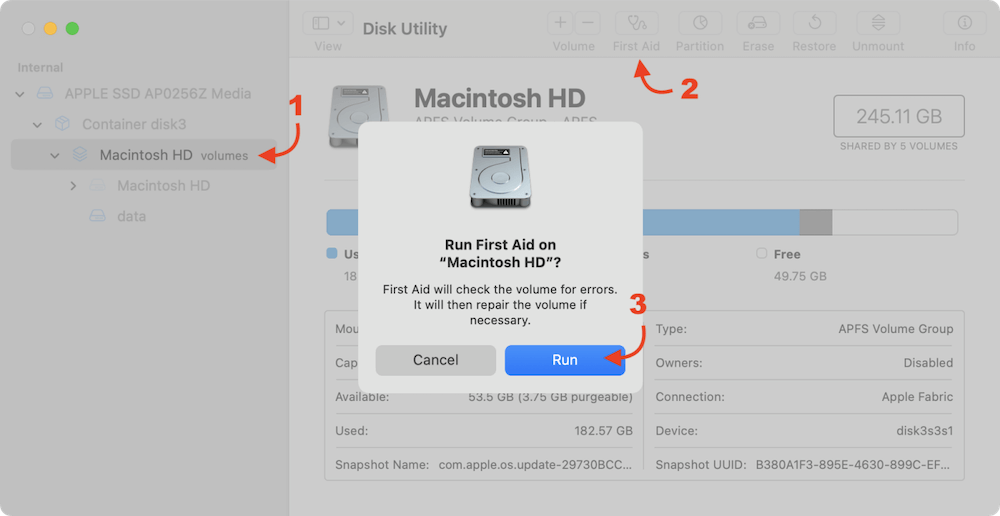This screenshot has height=516, width=1000.
Task: Click the Owners Disabled value
Action: coord(928,363)
